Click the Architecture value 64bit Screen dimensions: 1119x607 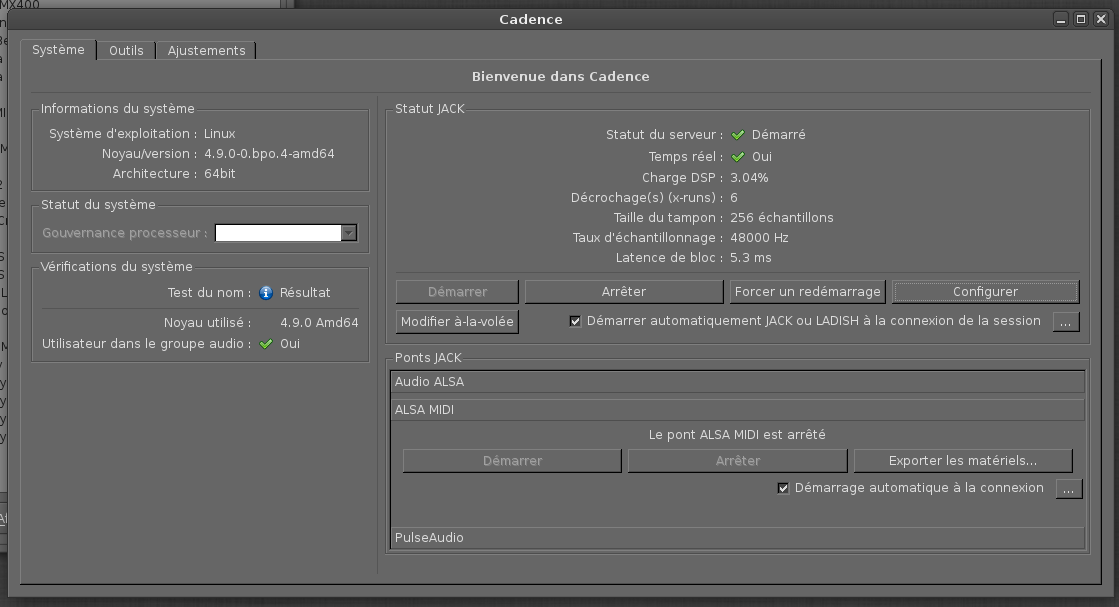220,173
